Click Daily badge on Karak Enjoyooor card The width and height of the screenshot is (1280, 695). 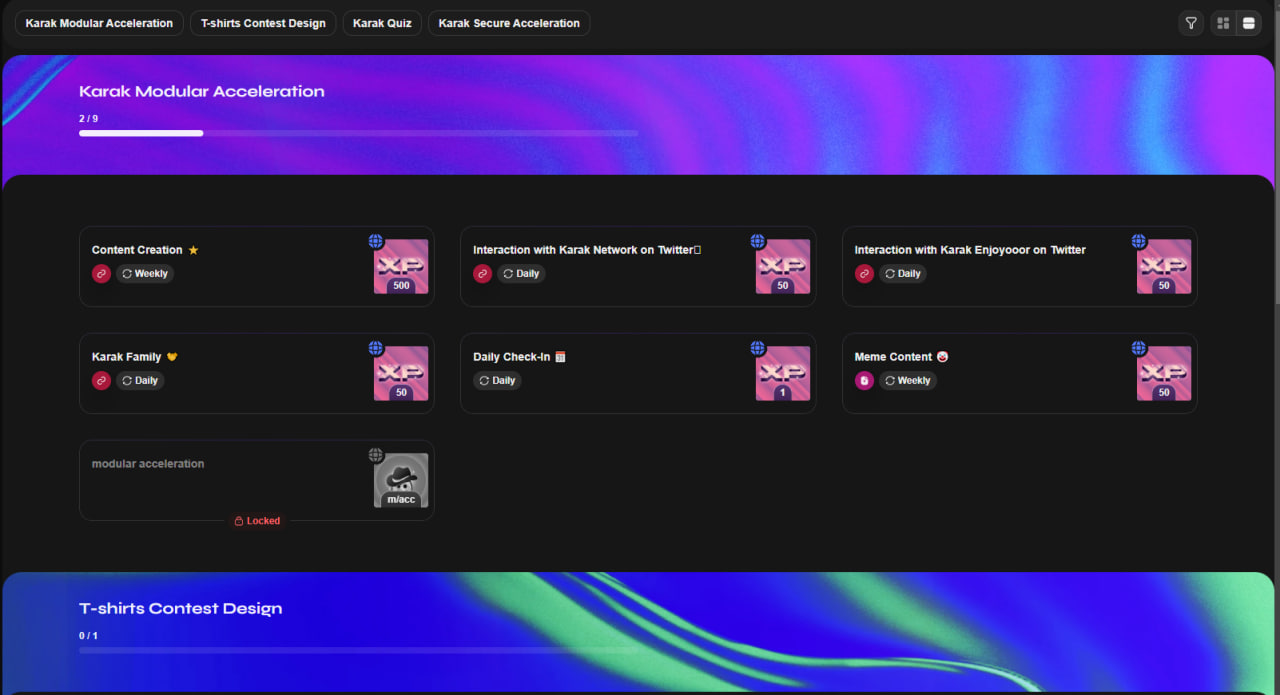pyautogui.click(x=903, y=273)
